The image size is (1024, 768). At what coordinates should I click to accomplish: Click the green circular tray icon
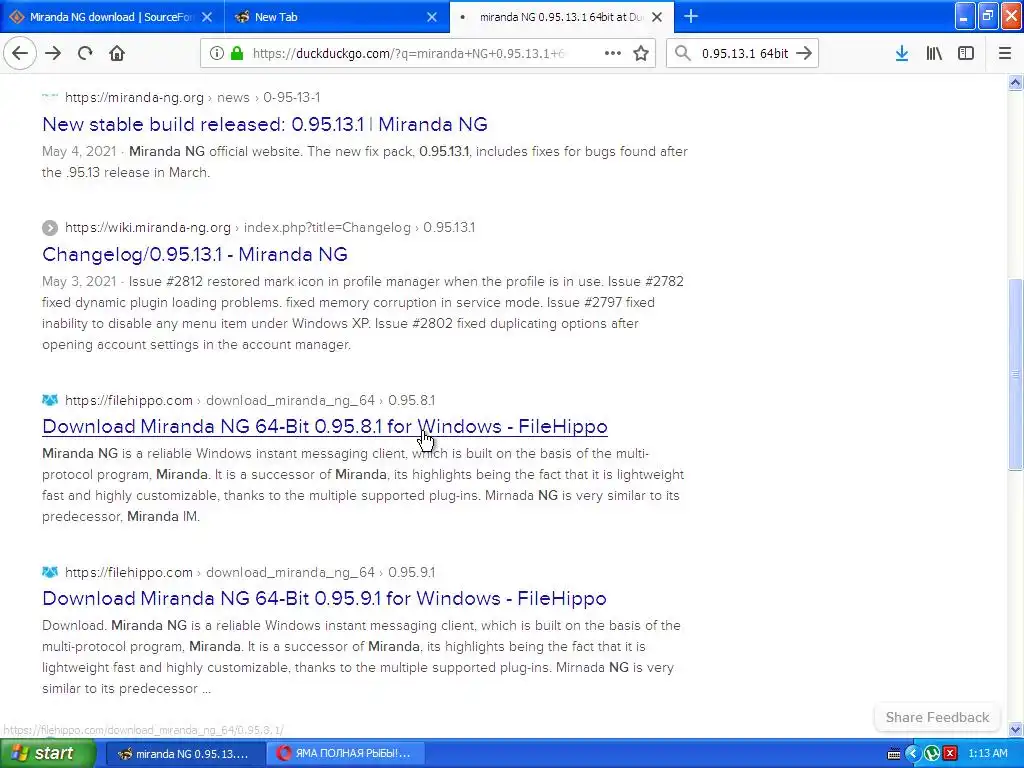[x=932, y=754]
